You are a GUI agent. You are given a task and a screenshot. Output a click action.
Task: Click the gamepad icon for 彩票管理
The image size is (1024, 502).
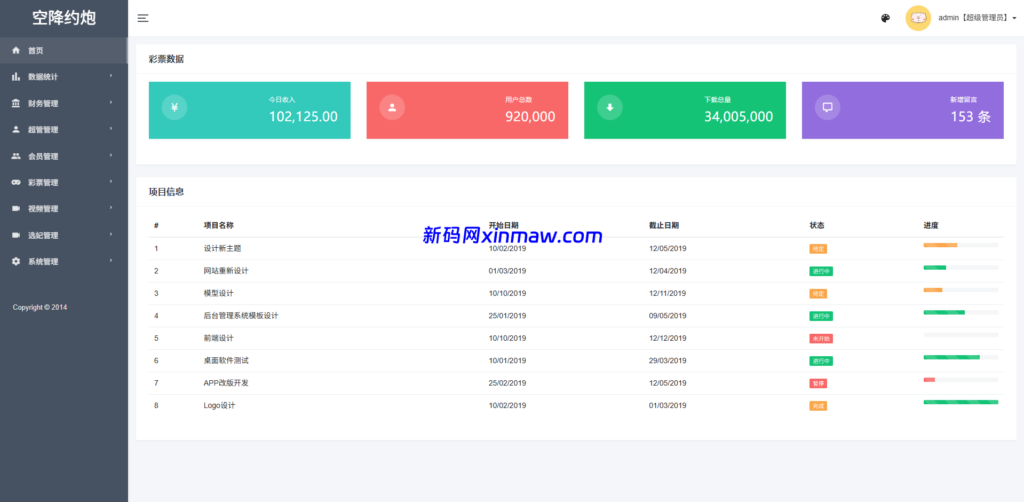click(x=16, y=182)
